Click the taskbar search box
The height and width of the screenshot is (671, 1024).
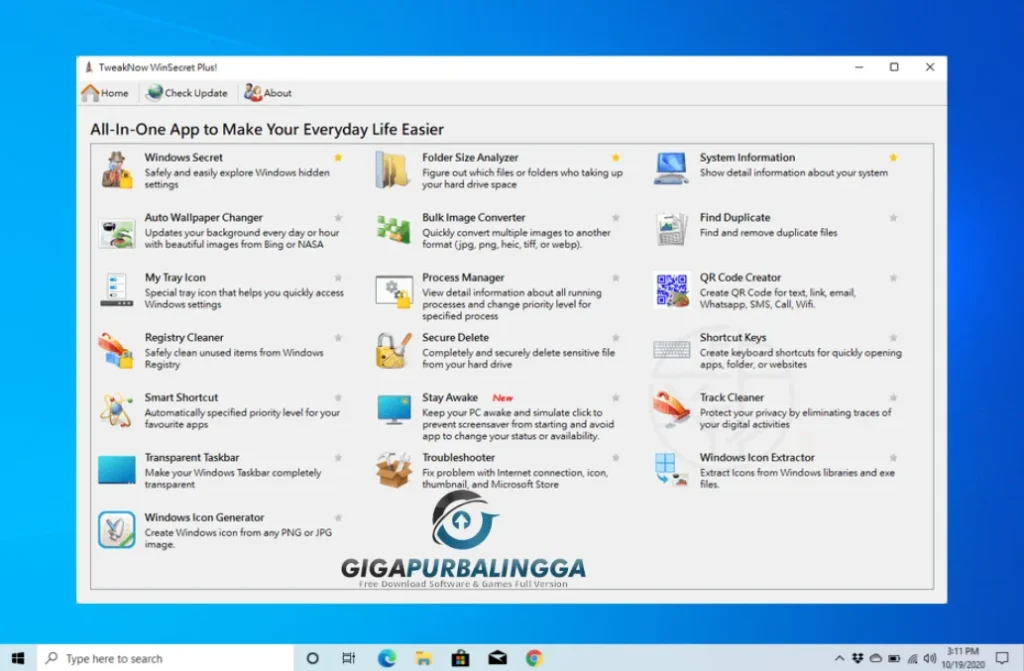[165, 658]
